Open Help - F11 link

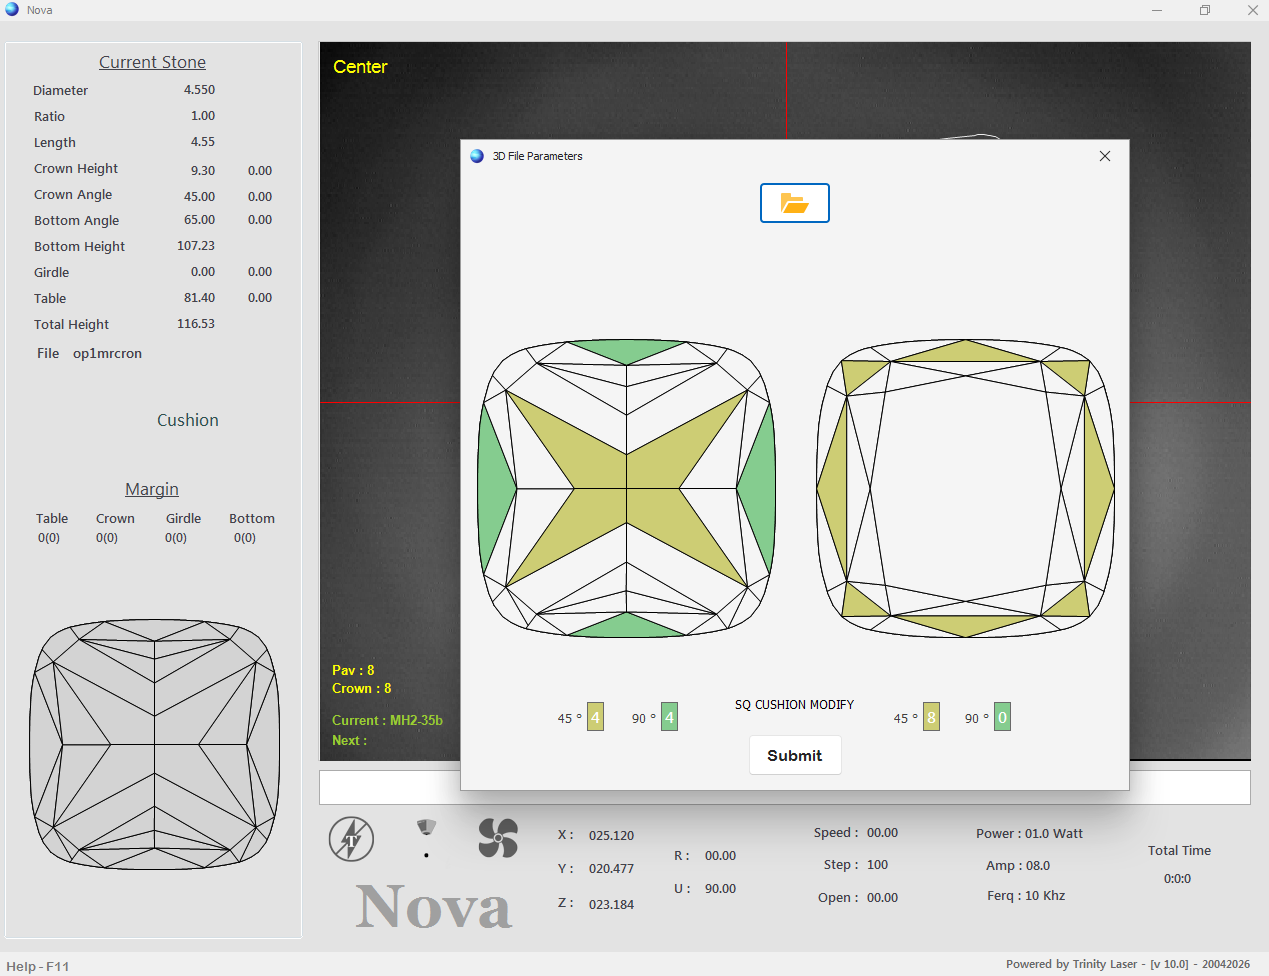point(38,966)
